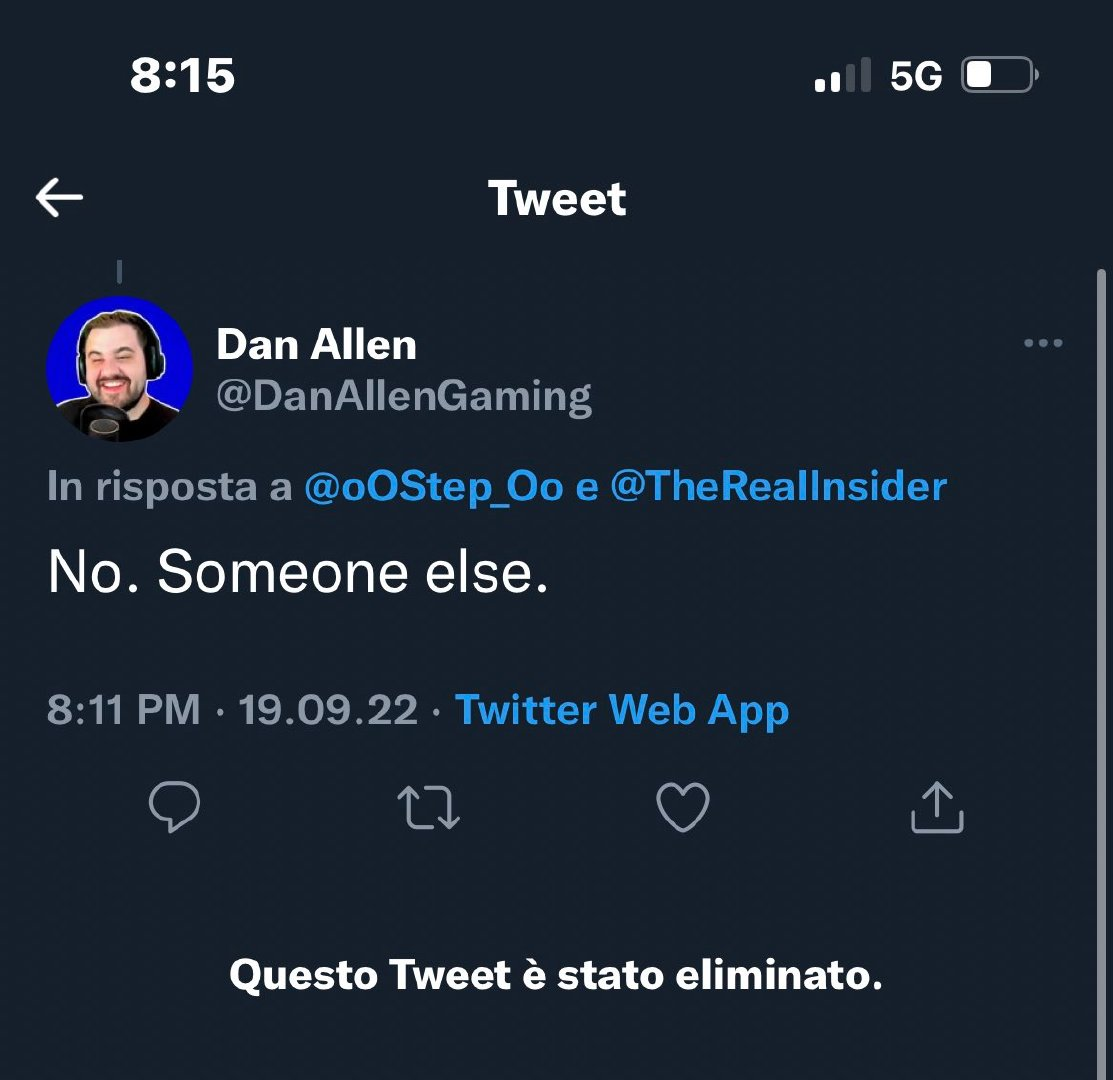The image size is (1113, 1080).
Task: Select the tweet text "No. Someone else."
Action: coord(298,573)
